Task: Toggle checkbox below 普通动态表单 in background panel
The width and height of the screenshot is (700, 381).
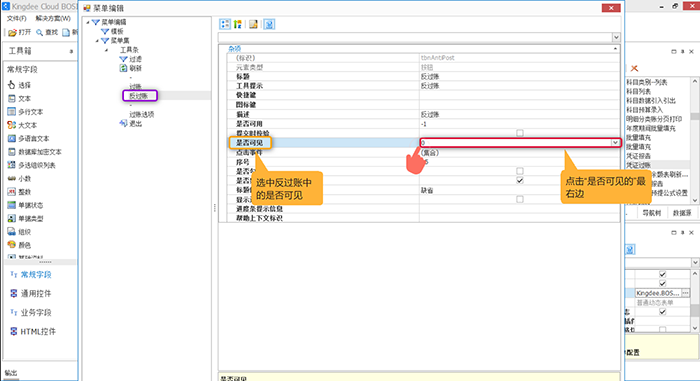Action: 662,312
